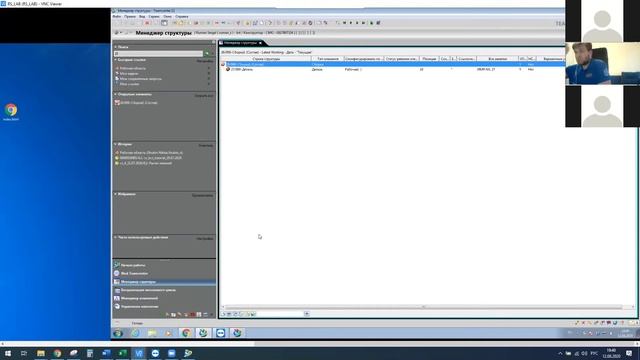Open the Вид menu

pos(142,17)
